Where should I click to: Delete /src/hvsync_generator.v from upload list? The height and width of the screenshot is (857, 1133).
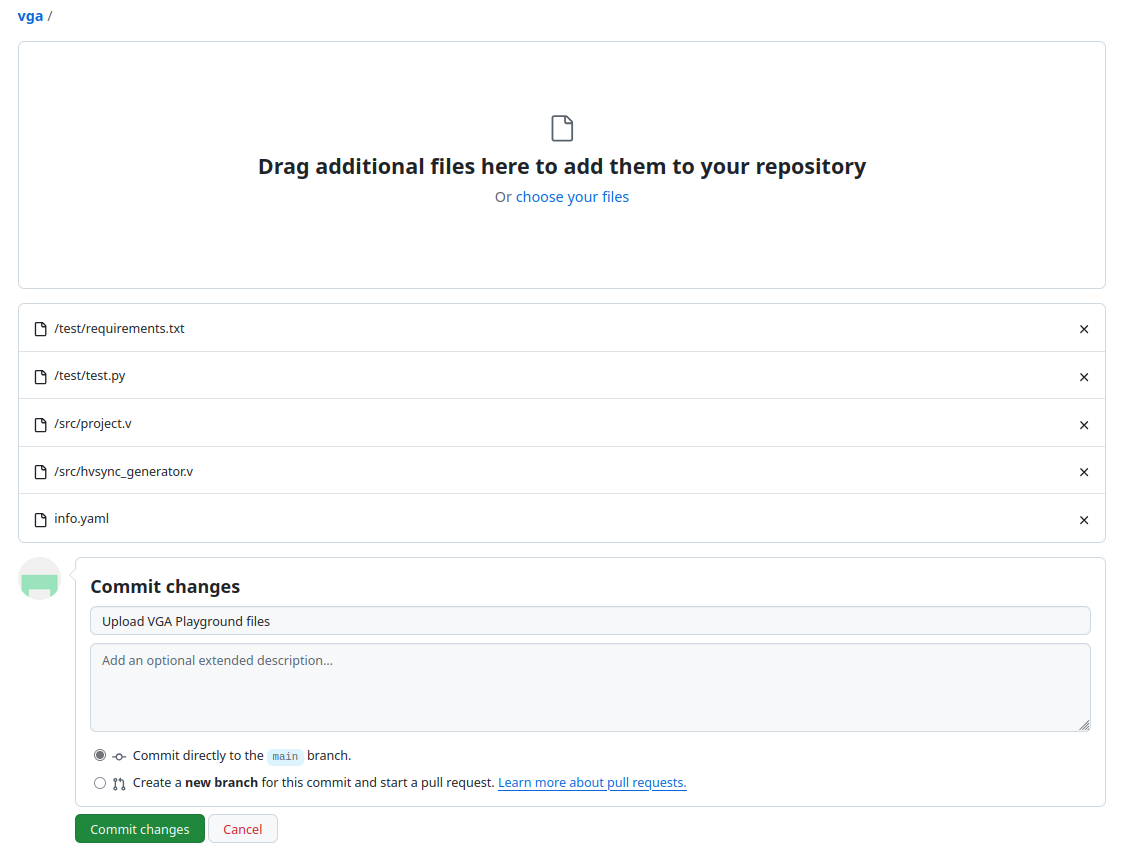point(1083,472)
